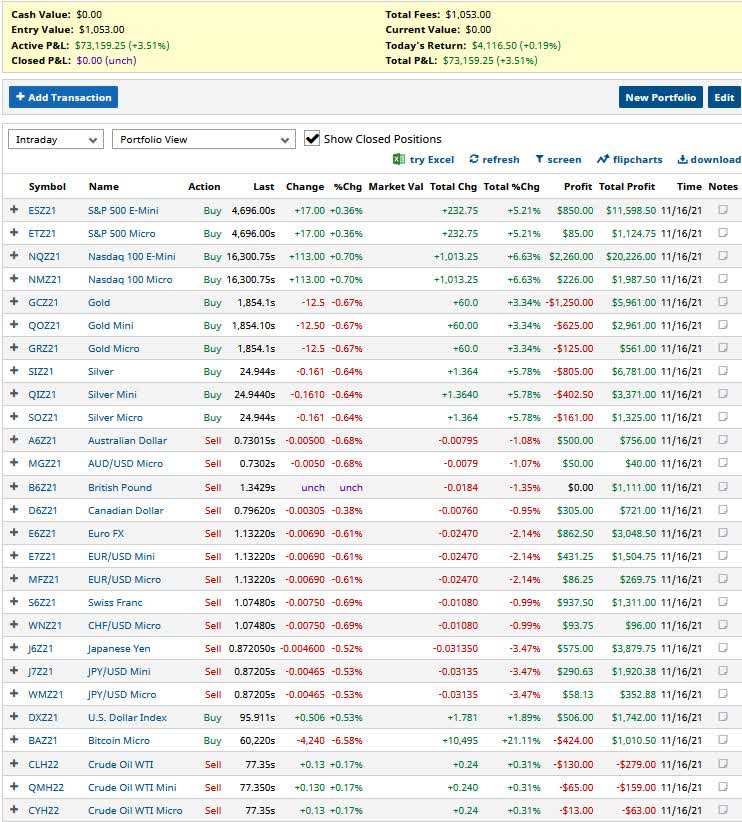Open the notes icon for ESZ21 row
742x822 pixels.
[723, 210]
